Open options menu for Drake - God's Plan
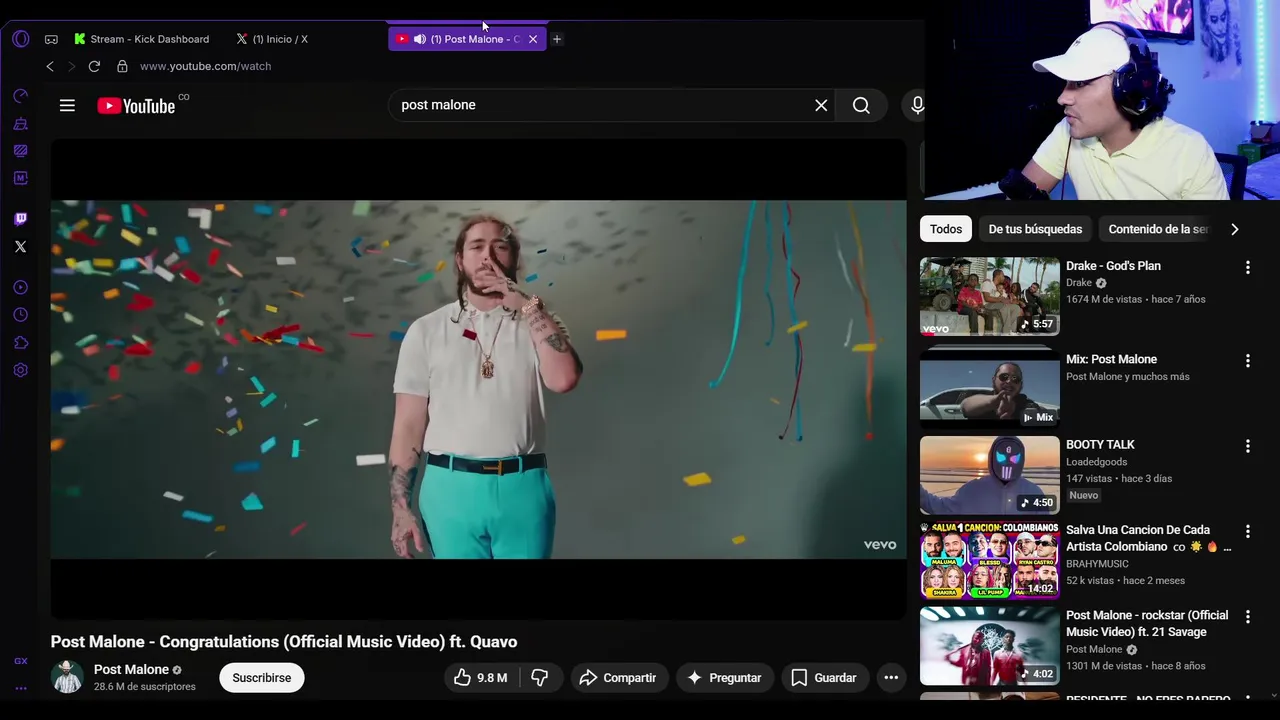Image resolution: width=1280 pixels, height=720 pixels. click(1247, 267)
